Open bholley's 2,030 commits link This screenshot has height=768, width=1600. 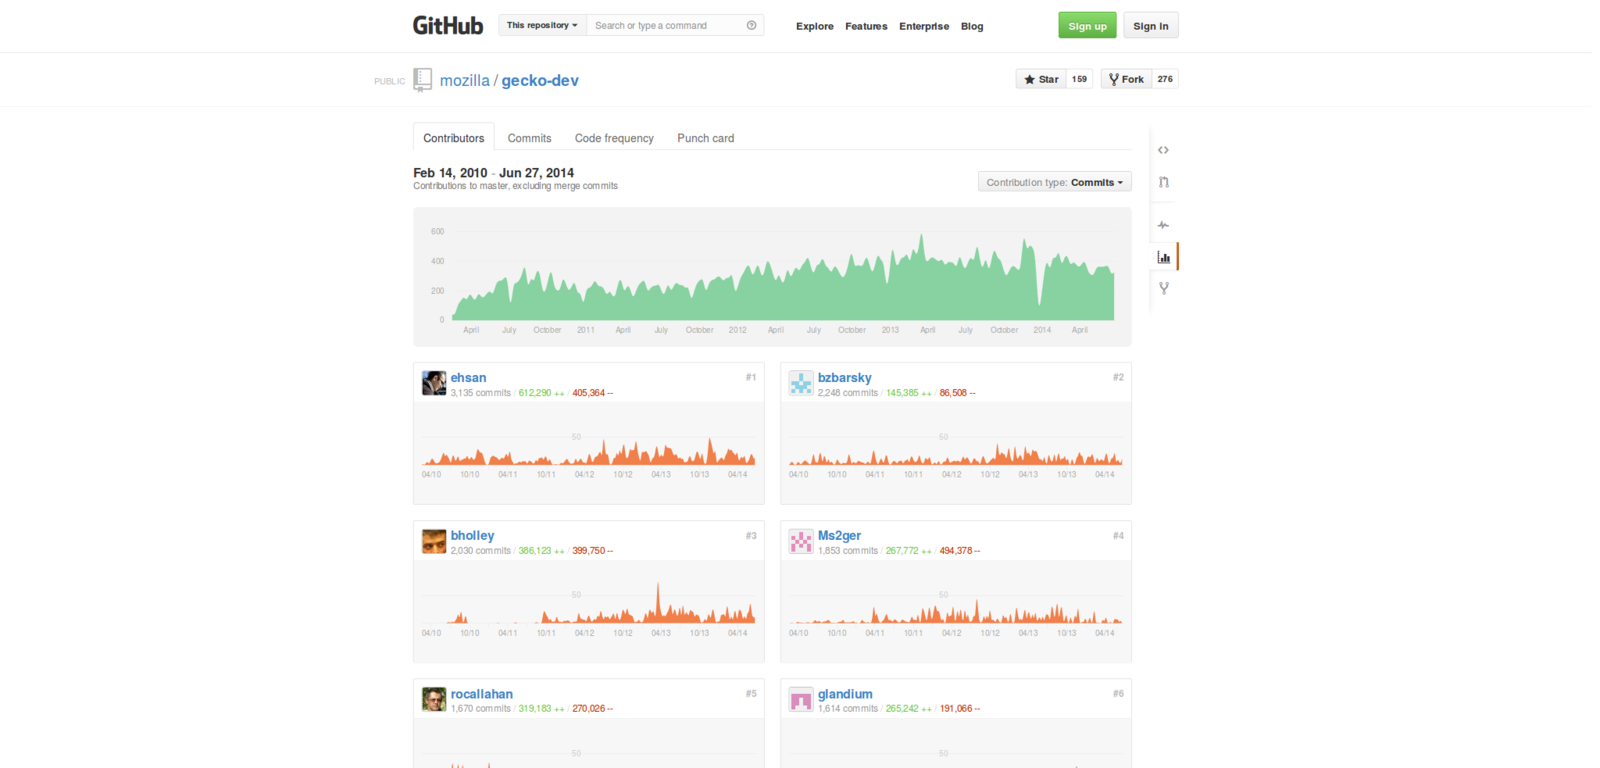(x=480, y=551)
